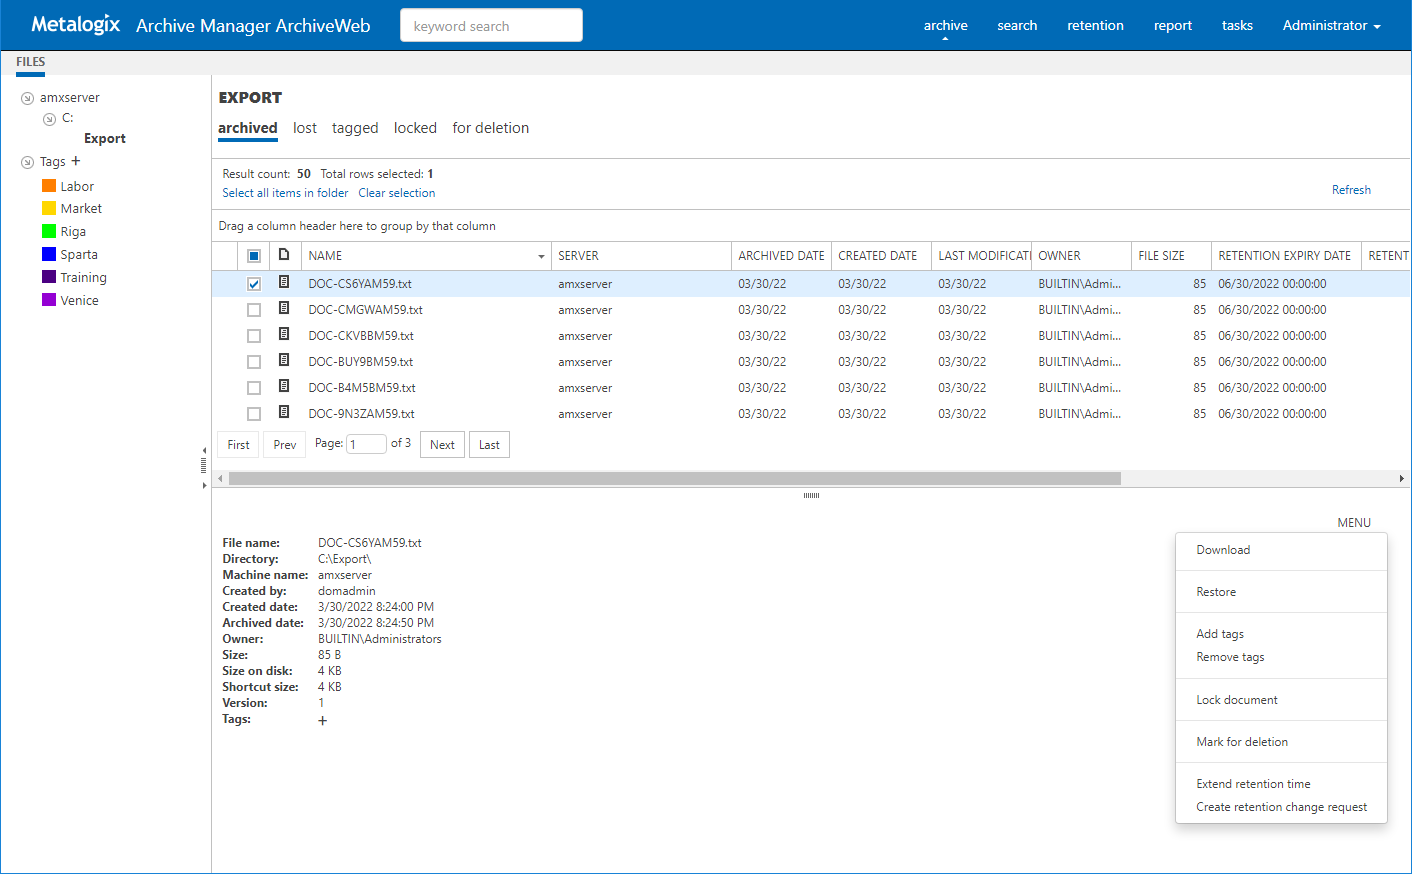Select the orange Labor tag swatch
The height and width of the screenshot is (874, 1412).
[49, 186]
